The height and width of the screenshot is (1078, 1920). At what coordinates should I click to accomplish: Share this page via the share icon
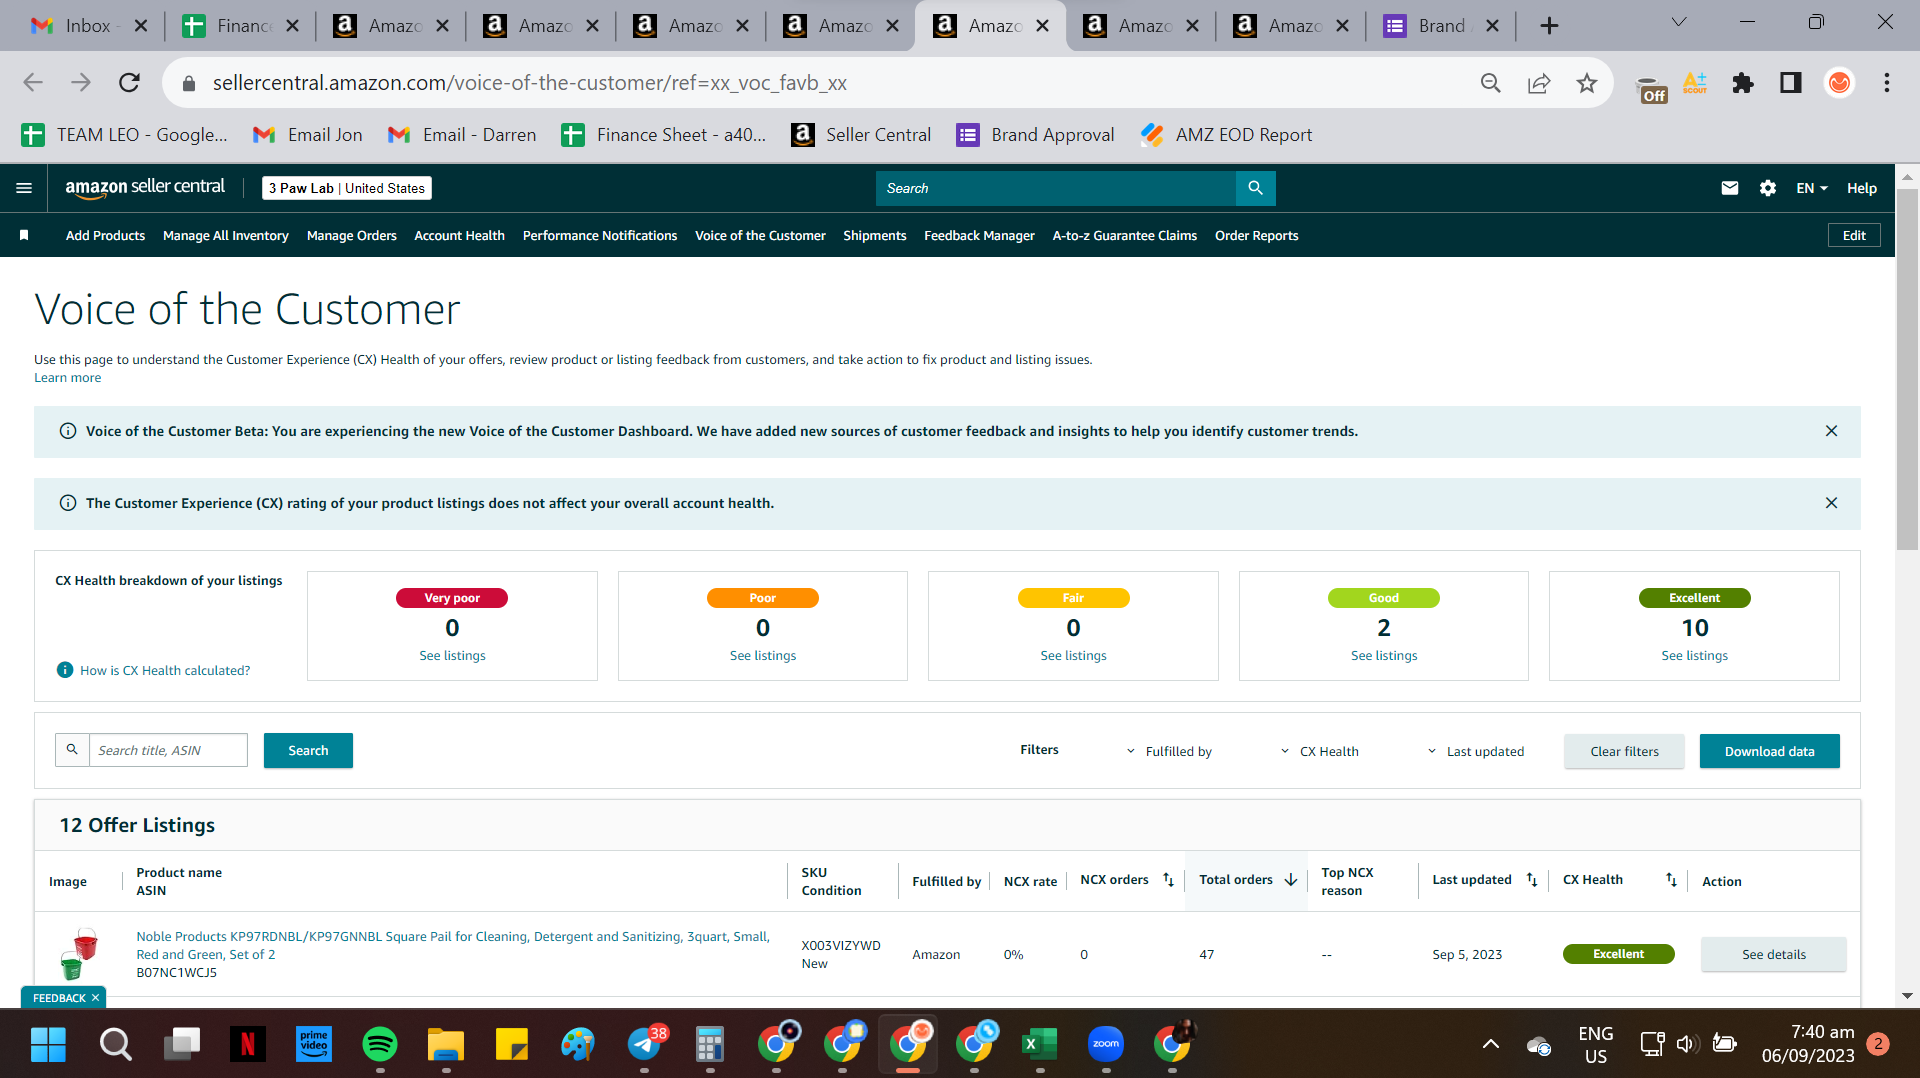click(1539, 83)
